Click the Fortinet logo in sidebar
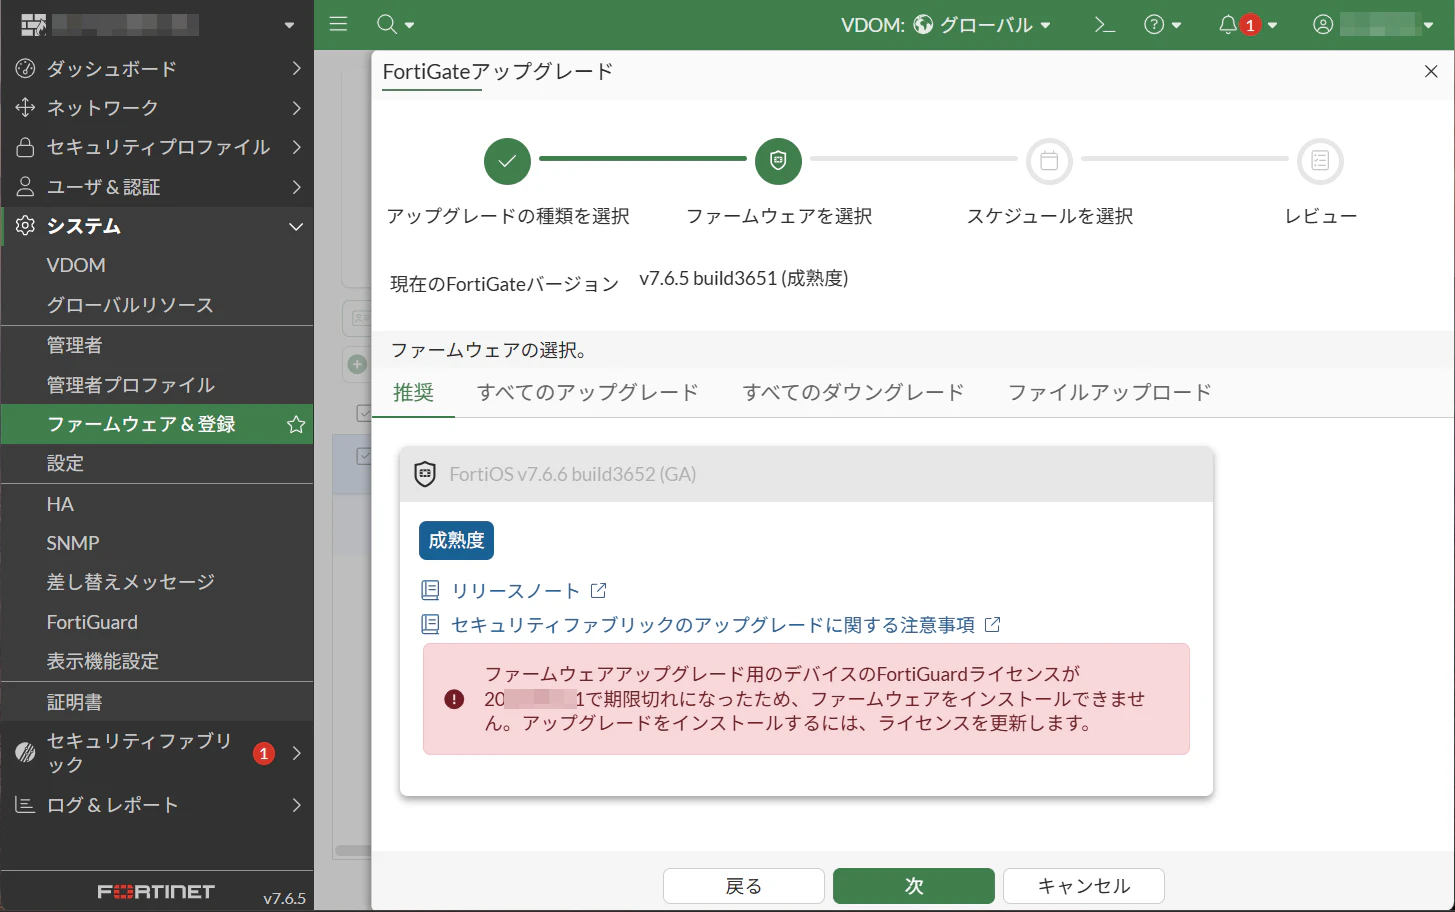This screenshot has width=1455, height=912. pos(158,891)
